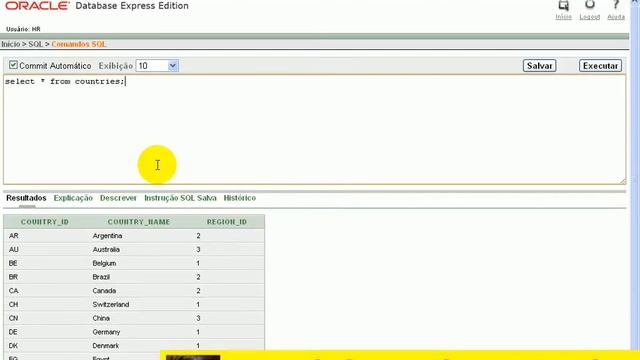Open the Ajuda help icon
The height and width of the screenshot is (360, 640).
click(x=616, y=6)
